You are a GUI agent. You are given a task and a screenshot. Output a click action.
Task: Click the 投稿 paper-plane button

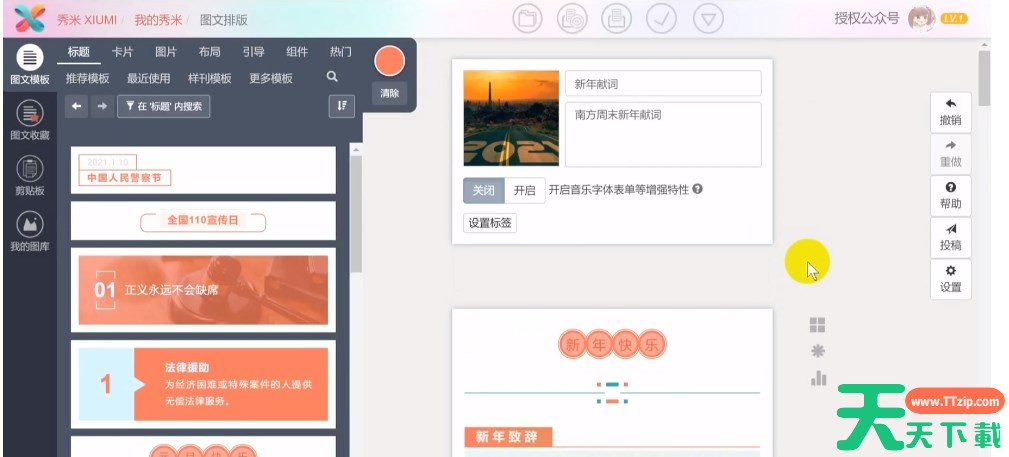950,237
